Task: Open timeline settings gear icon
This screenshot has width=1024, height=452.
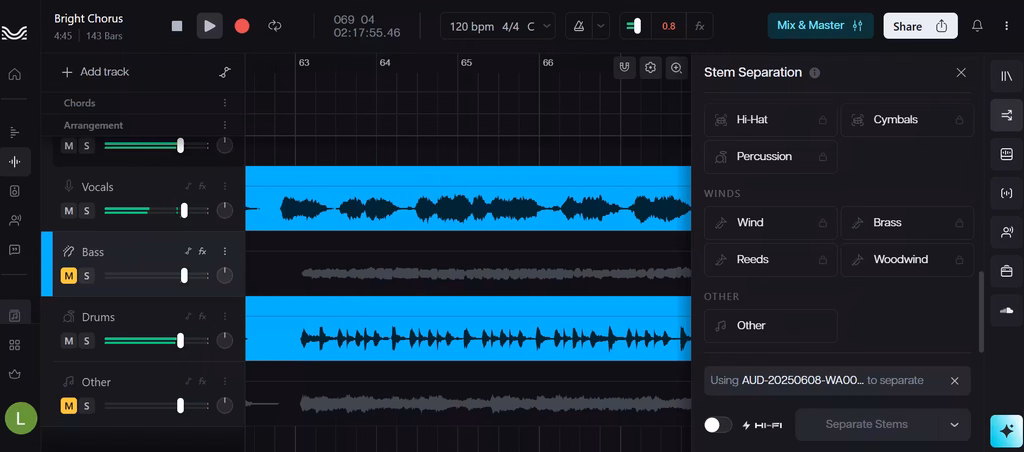Action: pyautogui.click(x=650, y=67)
